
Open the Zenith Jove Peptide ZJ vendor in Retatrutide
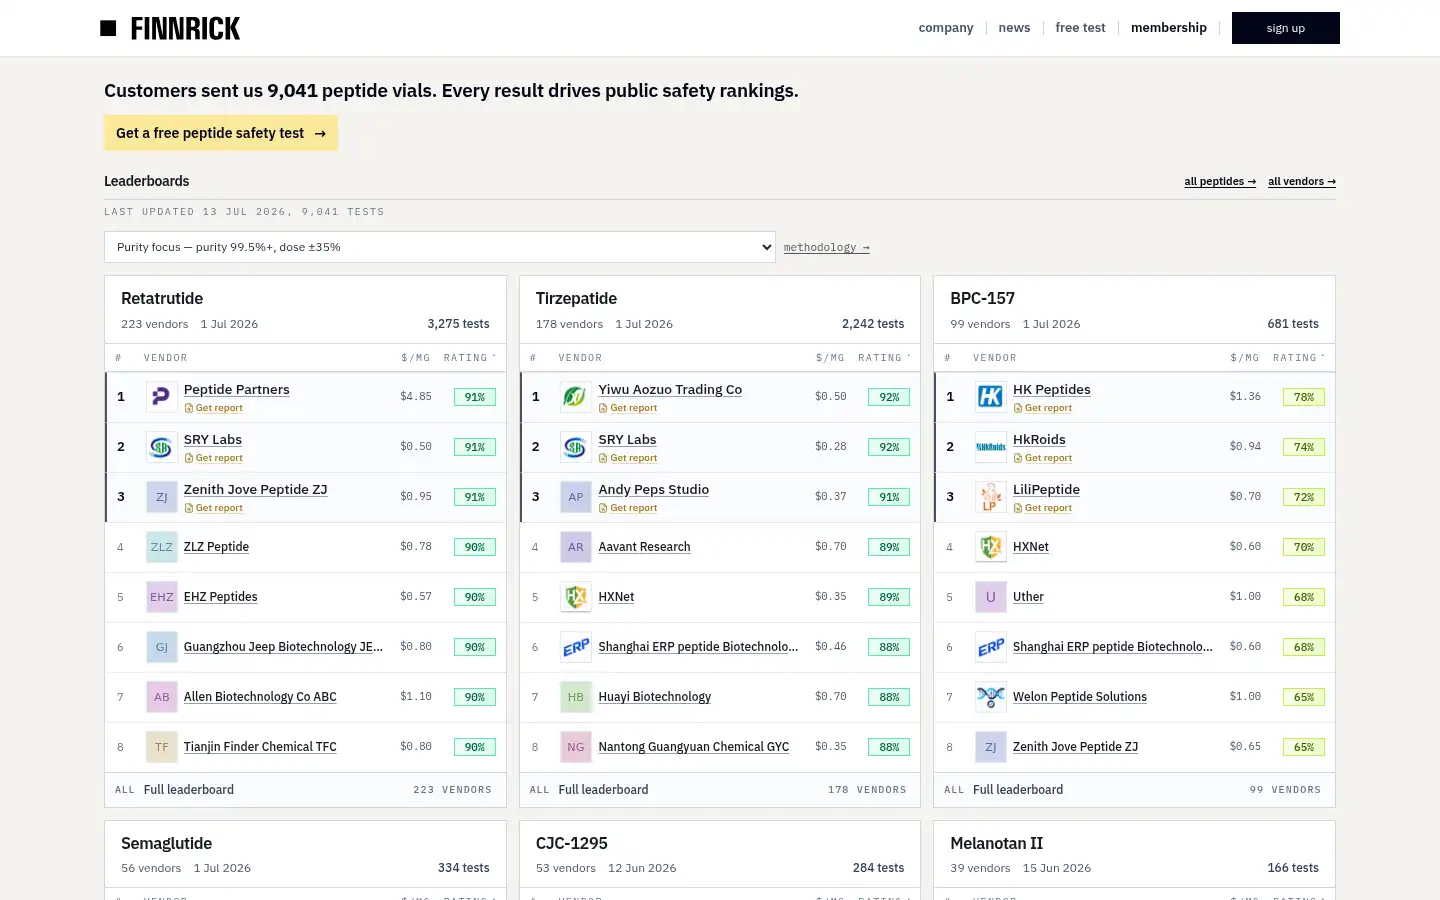256,490
